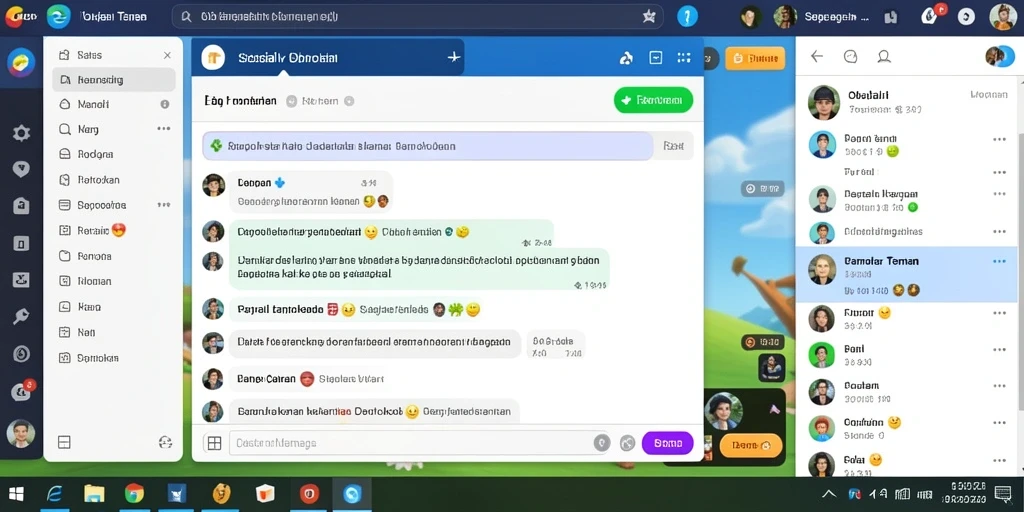
Task: Open three-dot menu for Dentain contact
Action: [x=999, y=194]
